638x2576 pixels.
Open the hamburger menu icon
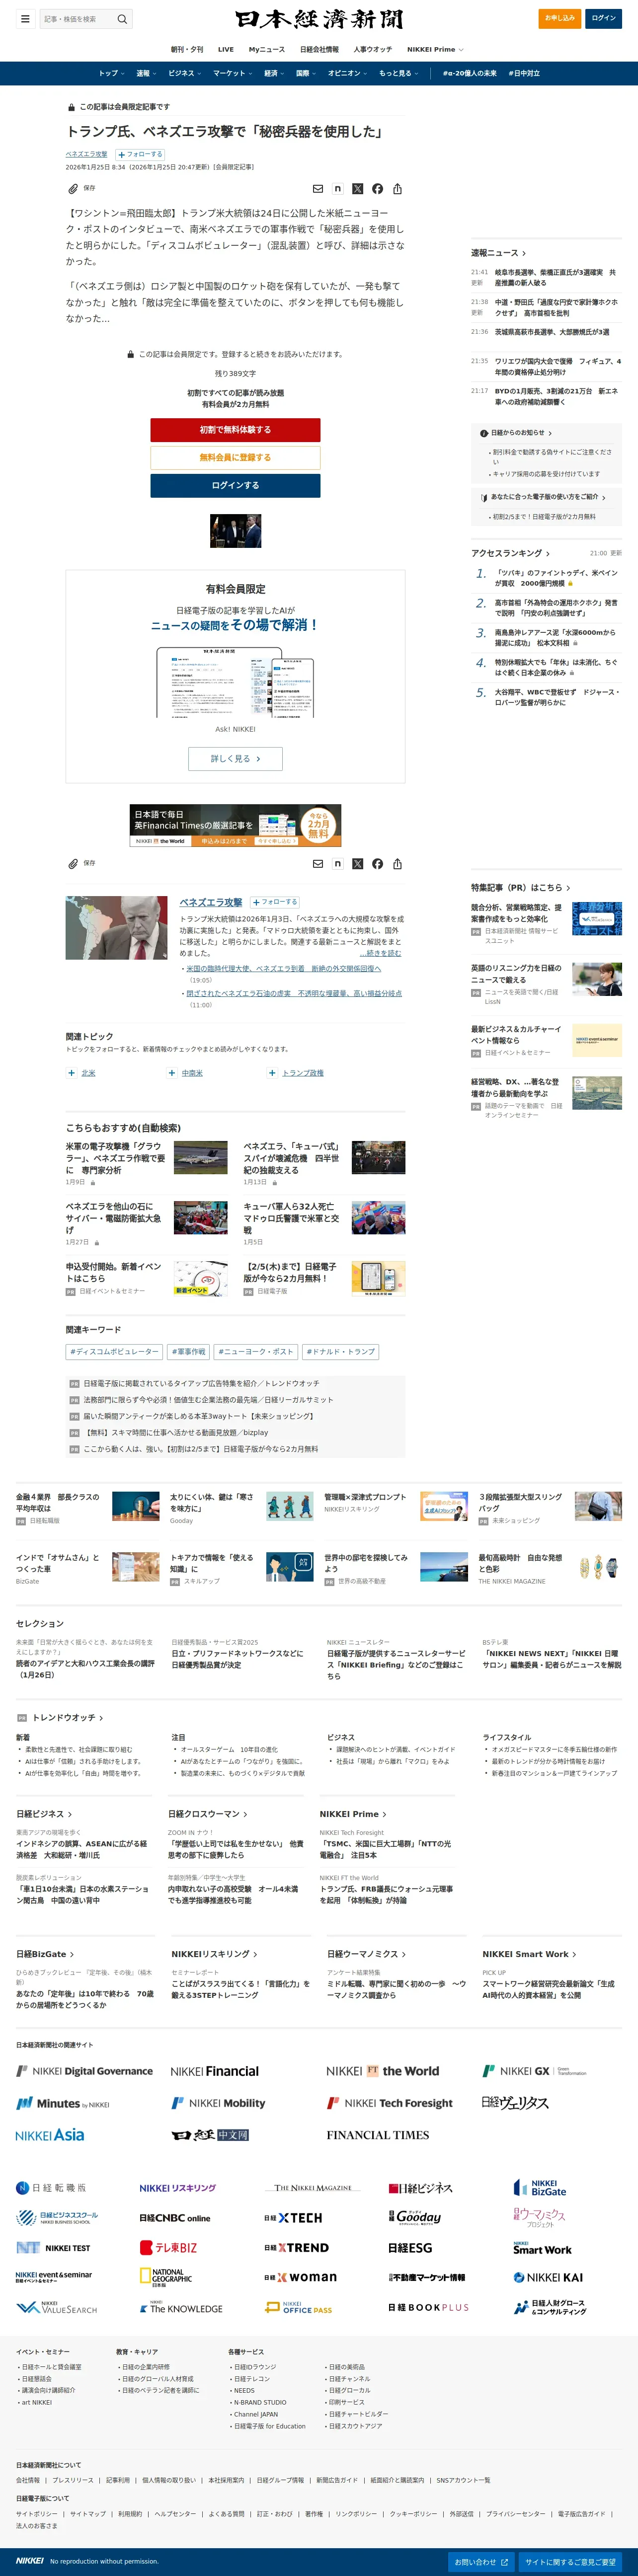[x=25, y=18]
